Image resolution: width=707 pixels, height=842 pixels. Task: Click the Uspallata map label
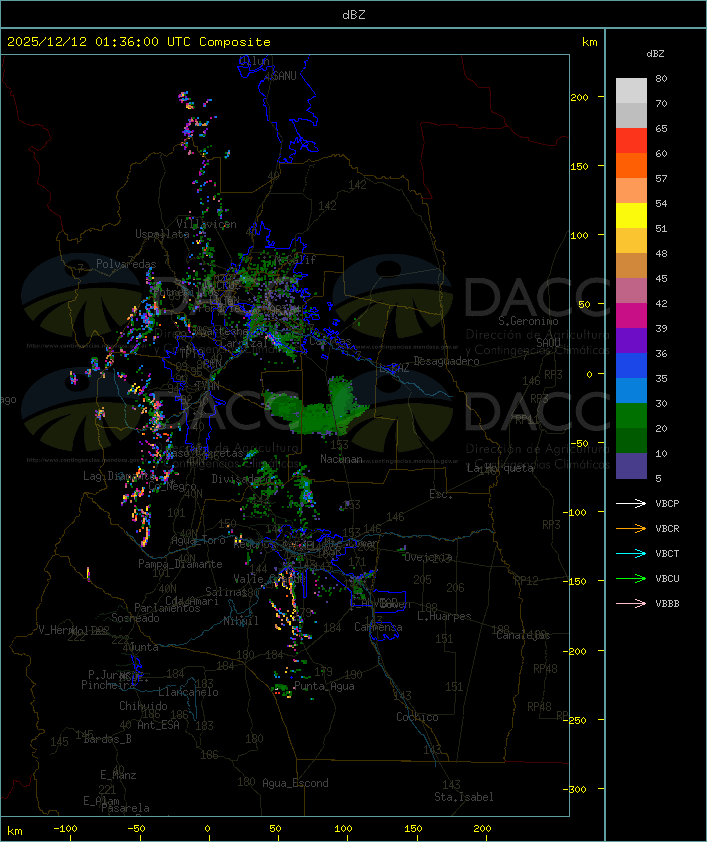click(162, 234)
